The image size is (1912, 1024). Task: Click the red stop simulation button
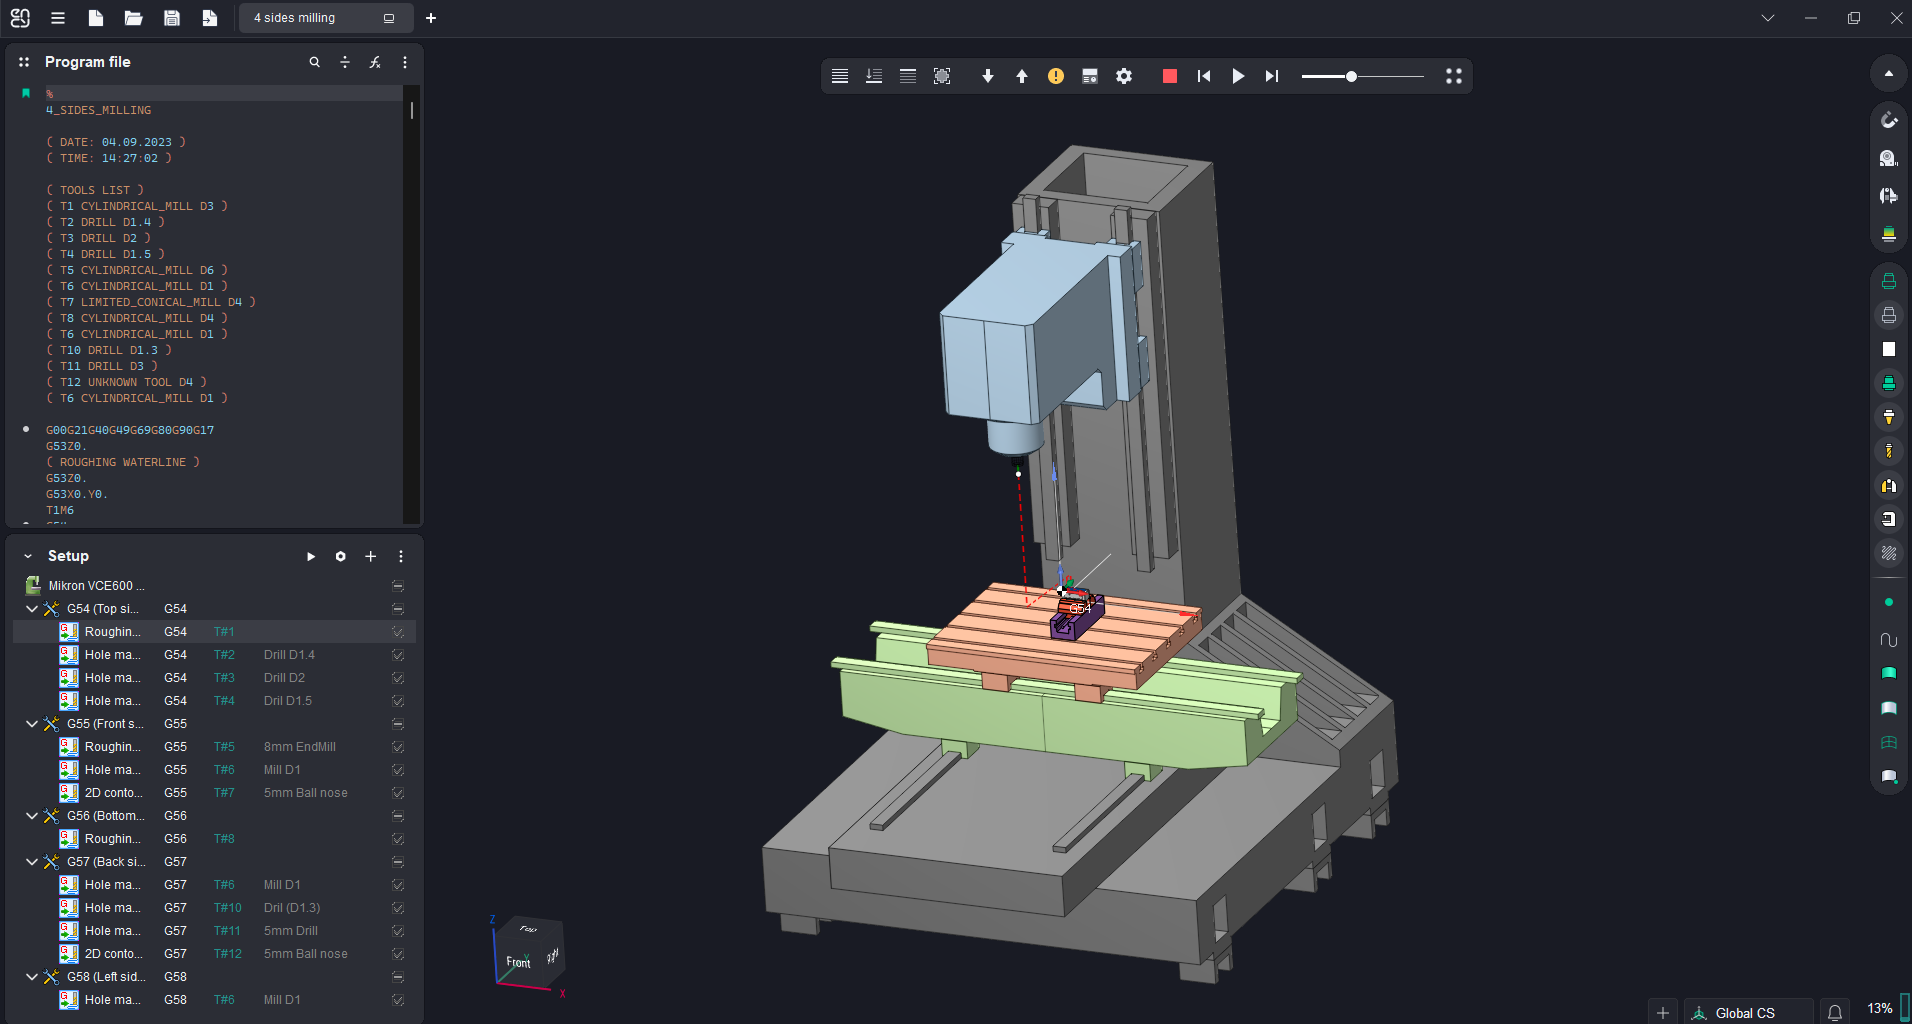(x=1169, y=76)
